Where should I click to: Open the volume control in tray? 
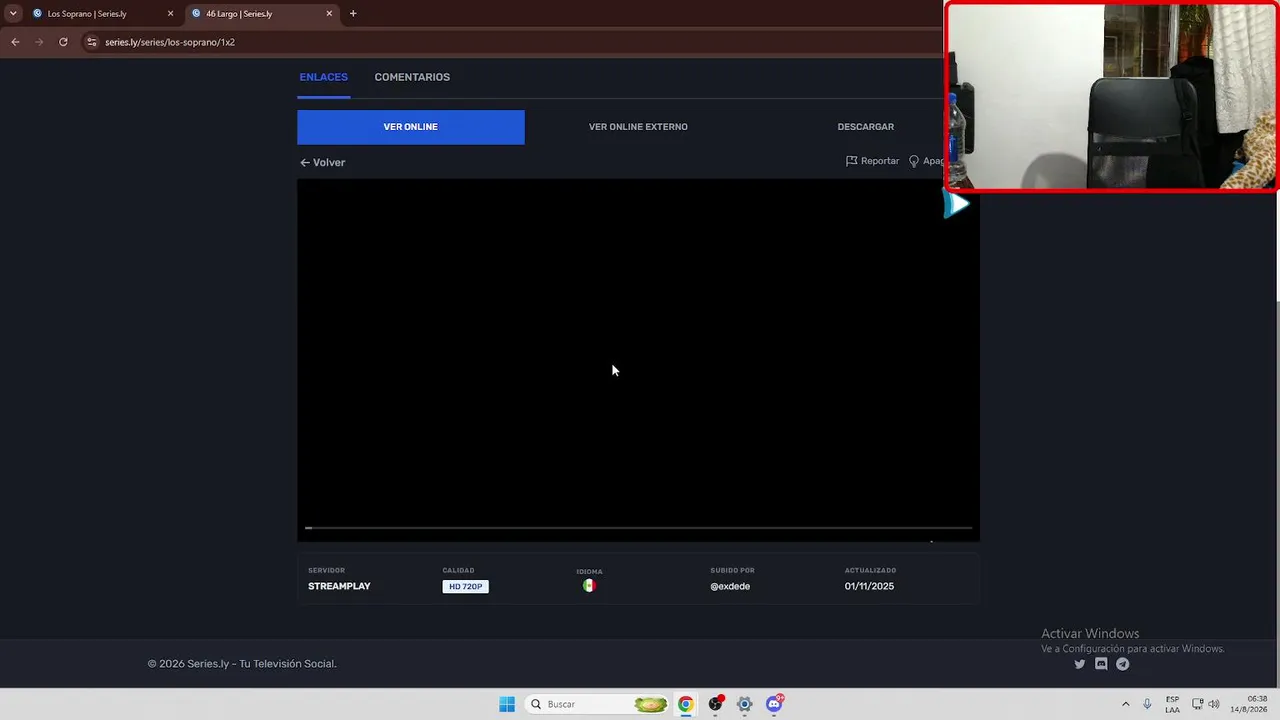coord(1214,704)
